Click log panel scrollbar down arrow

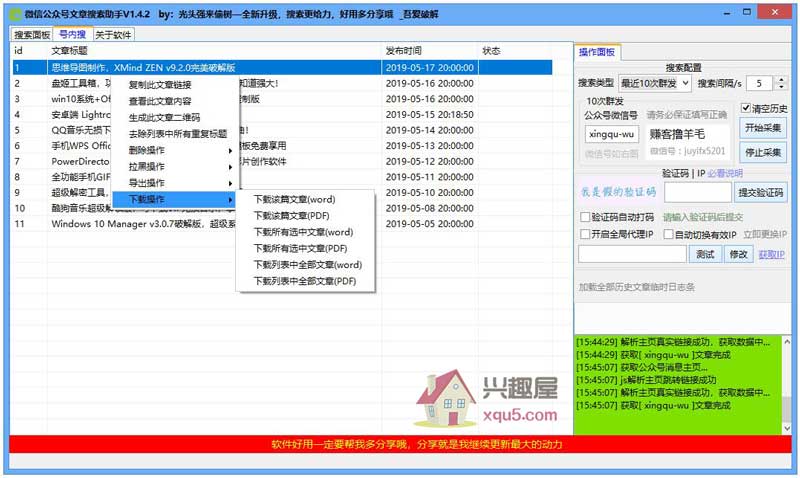click(786, 428)
